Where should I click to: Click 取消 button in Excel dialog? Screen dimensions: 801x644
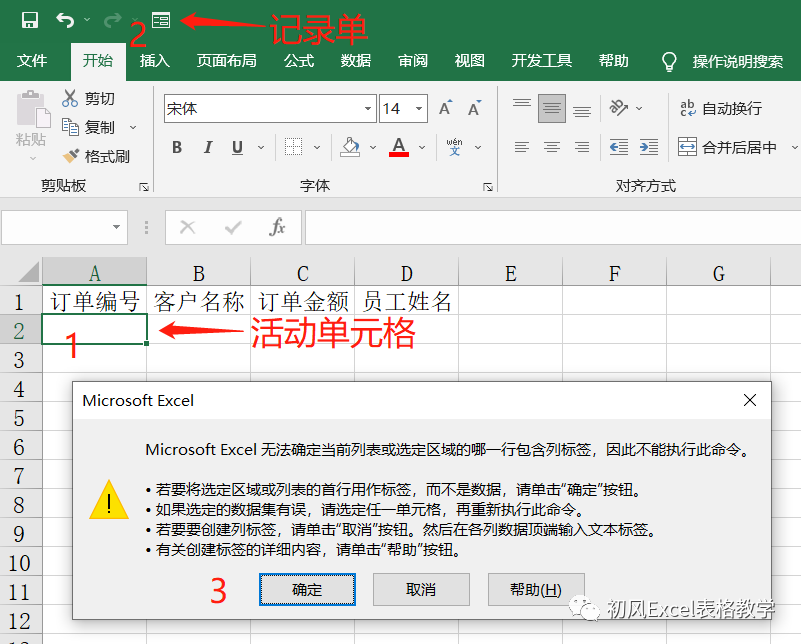tap(421, 589)
